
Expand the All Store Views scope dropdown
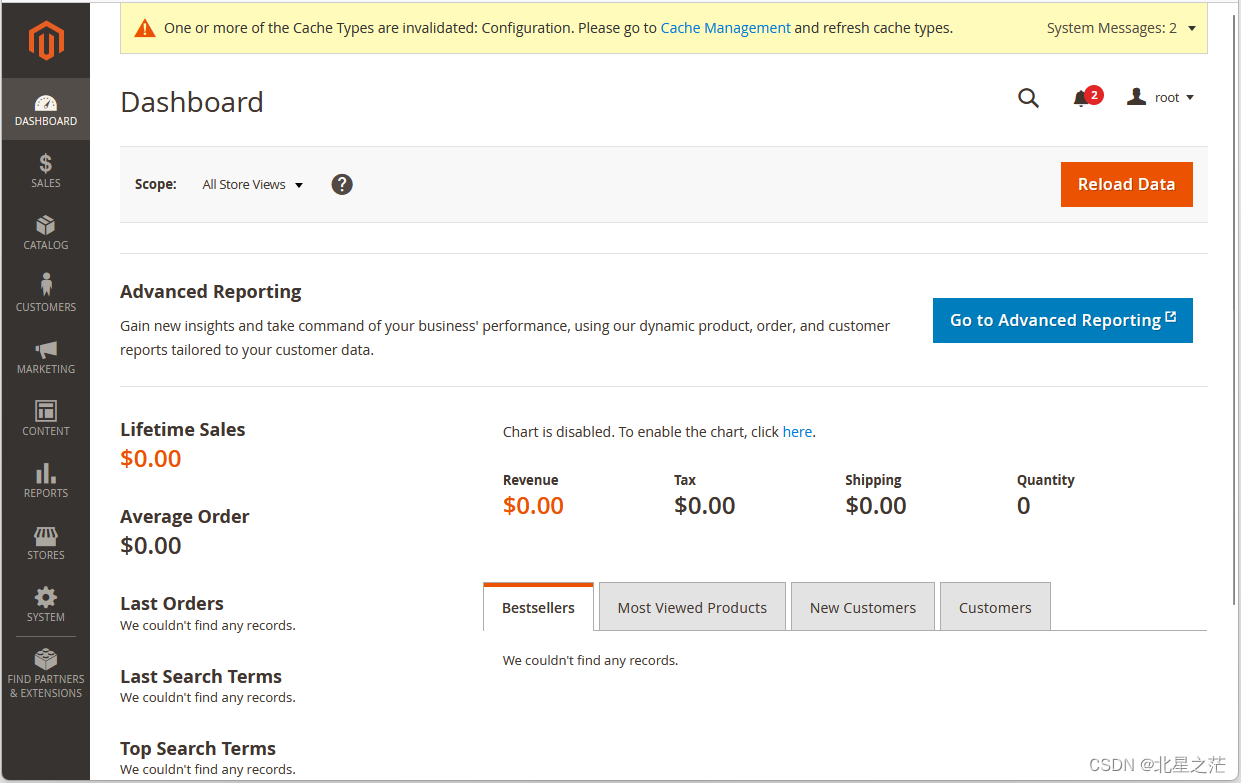pyautogui.click(x=252, y=185)
